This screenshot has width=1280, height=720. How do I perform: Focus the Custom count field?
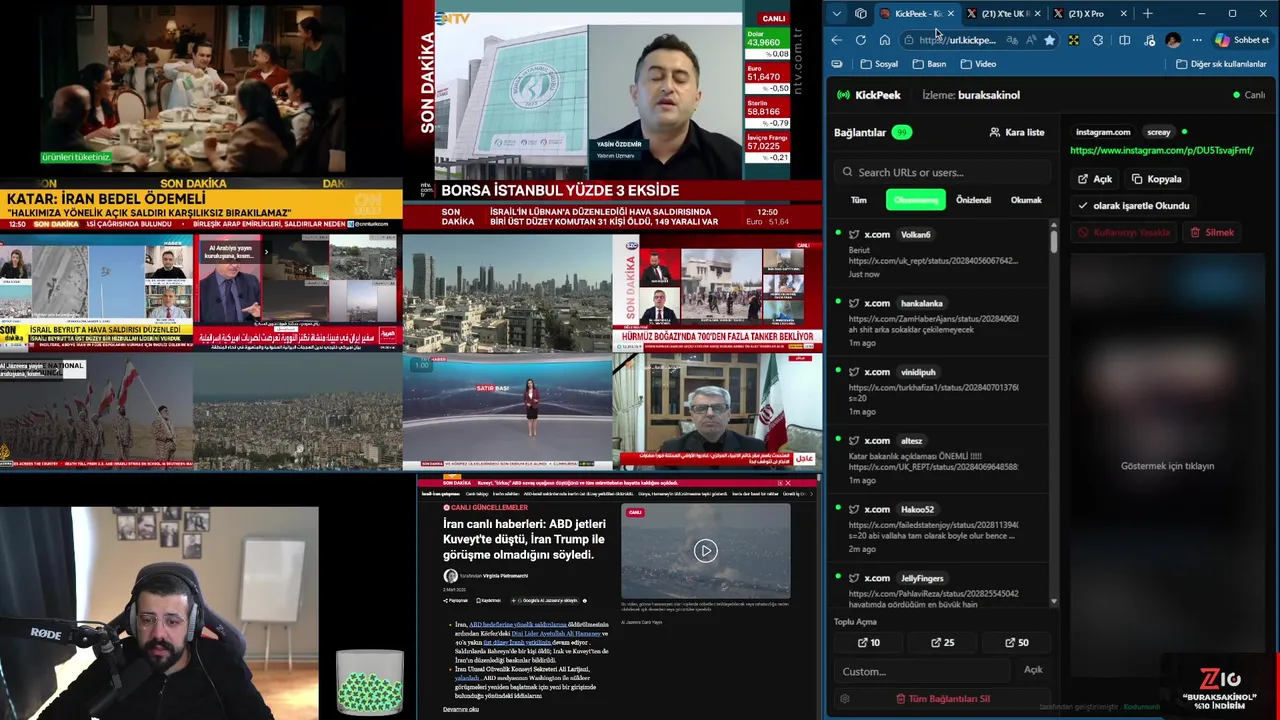pos(922,671)
